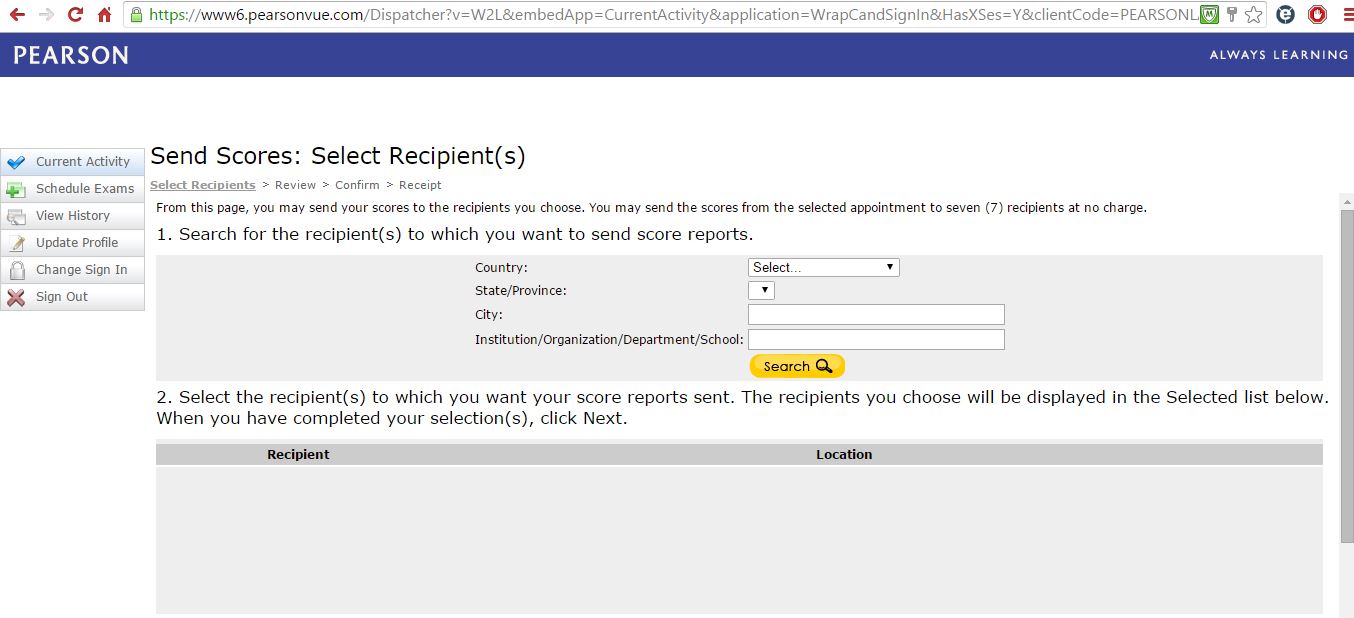Open Current Activity in the sidebar
The height and width of the screenshot is (618, 1354).
pos(82,162)
